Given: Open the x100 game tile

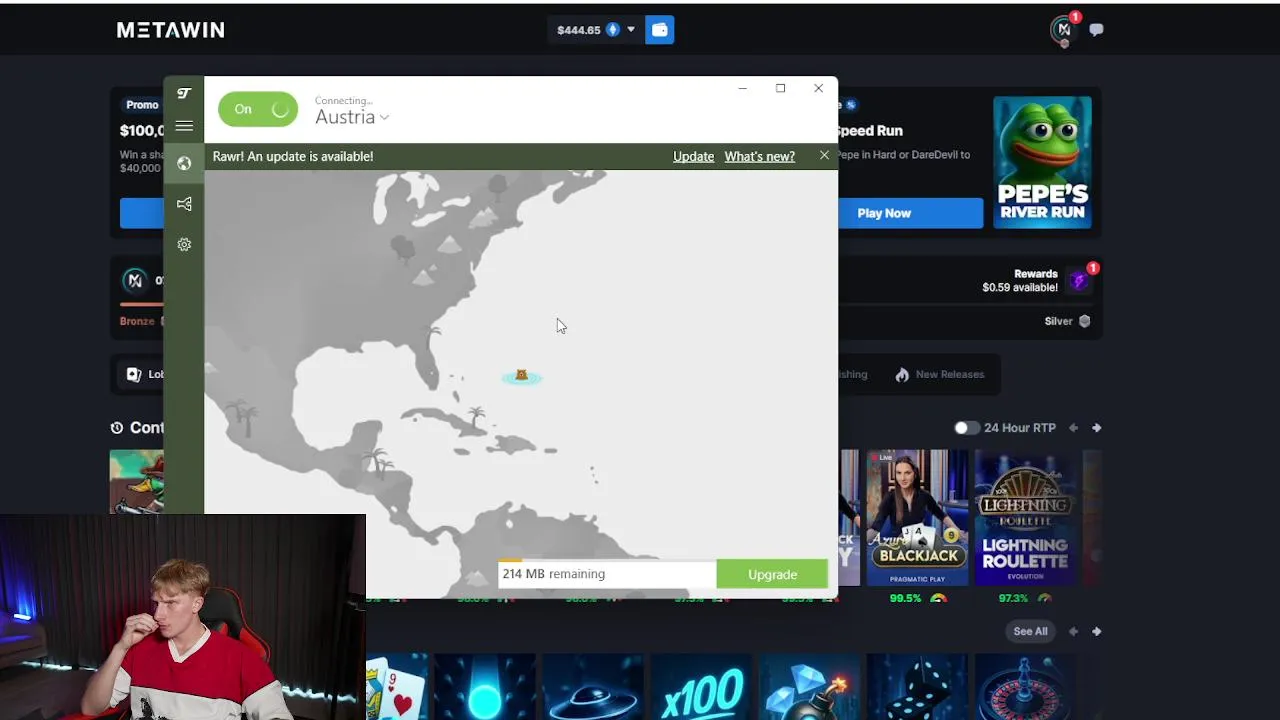Looking at the screenshot, I should click(701, 688).
